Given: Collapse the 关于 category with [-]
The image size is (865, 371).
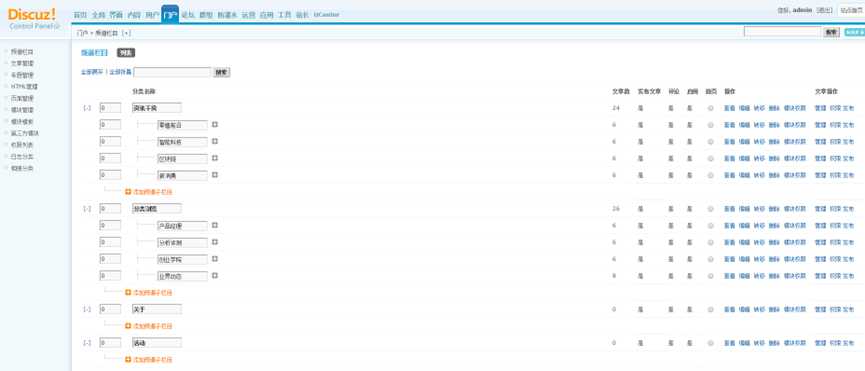Looking at the screenshot, I should tap(87, 309).
